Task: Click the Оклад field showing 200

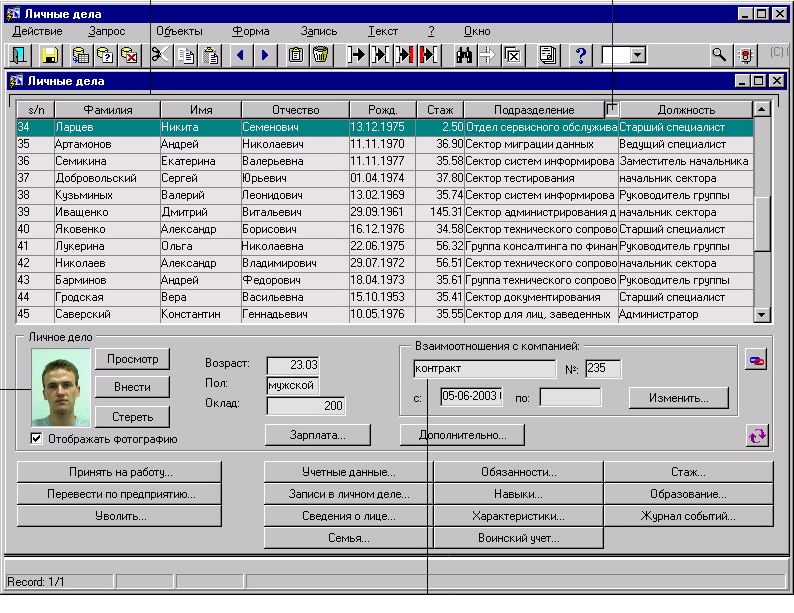Action: (x=306, y=405)
